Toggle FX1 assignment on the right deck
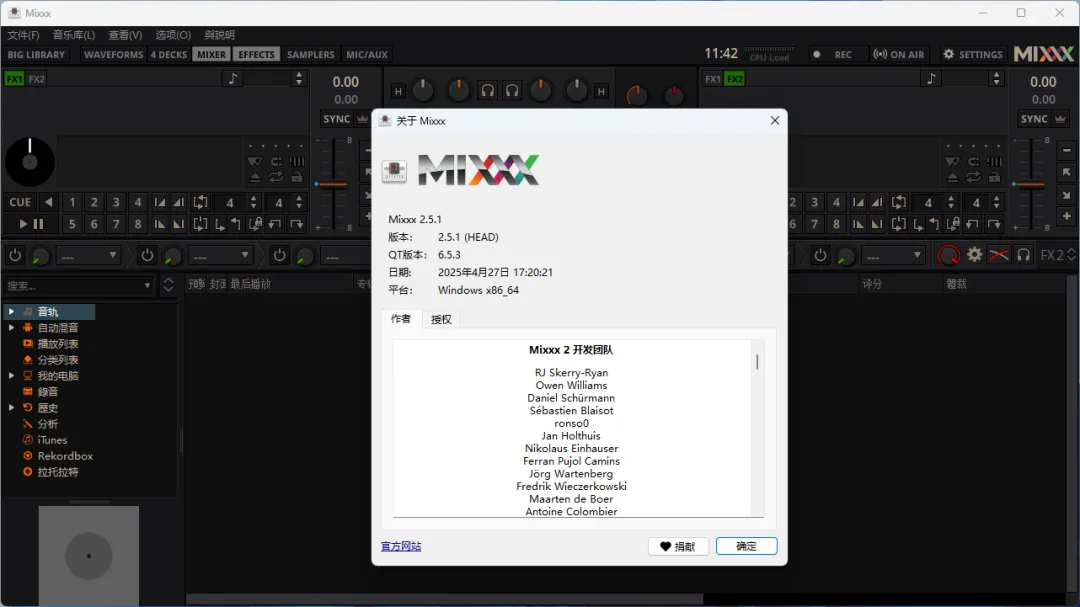 click(x=712, y=79)
